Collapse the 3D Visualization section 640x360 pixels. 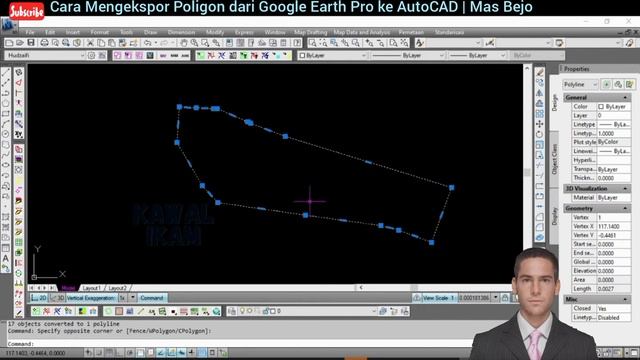point(625,189)
